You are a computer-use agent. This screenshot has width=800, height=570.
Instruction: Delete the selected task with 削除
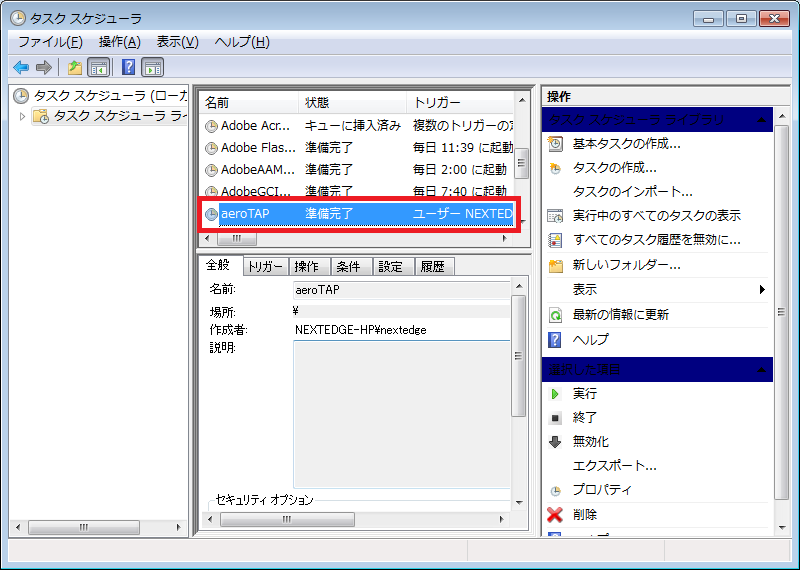point(585,514)
